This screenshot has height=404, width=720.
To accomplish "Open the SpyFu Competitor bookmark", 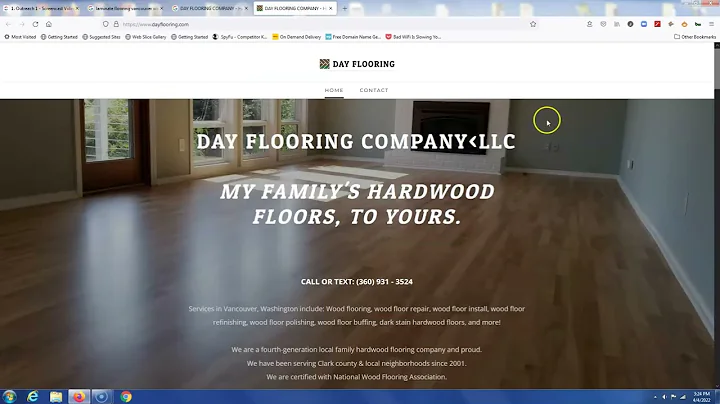I will coord(240,37).
